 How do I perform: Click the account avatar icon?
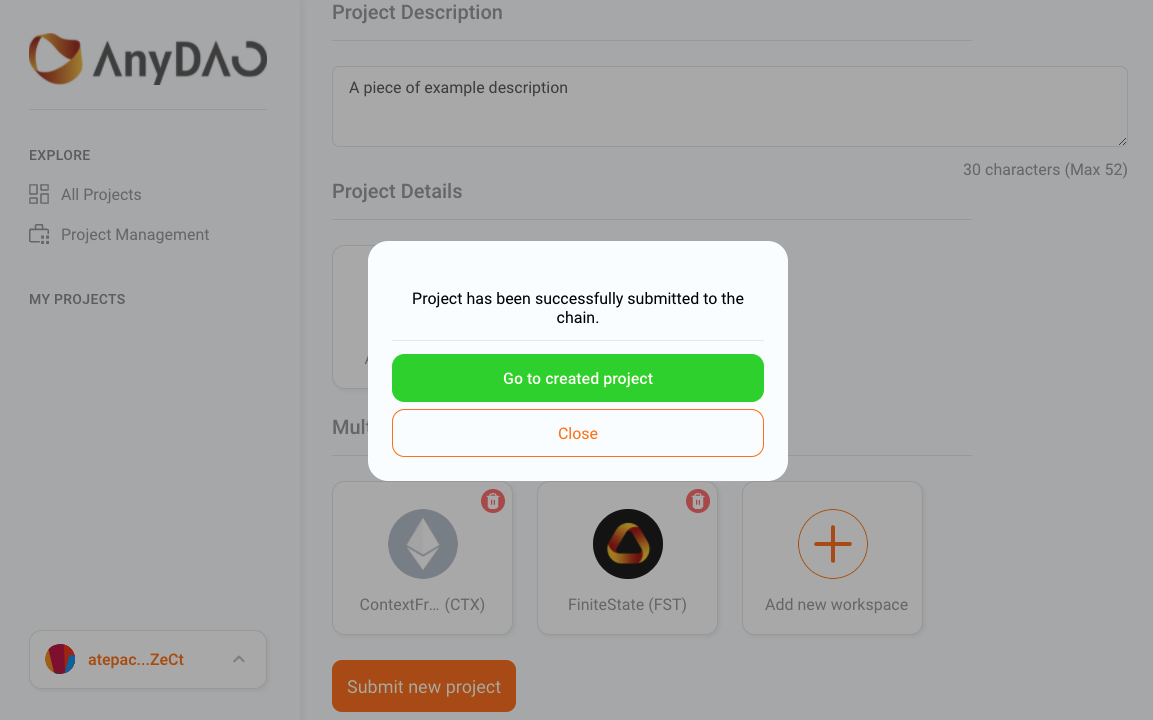point(60,659)
